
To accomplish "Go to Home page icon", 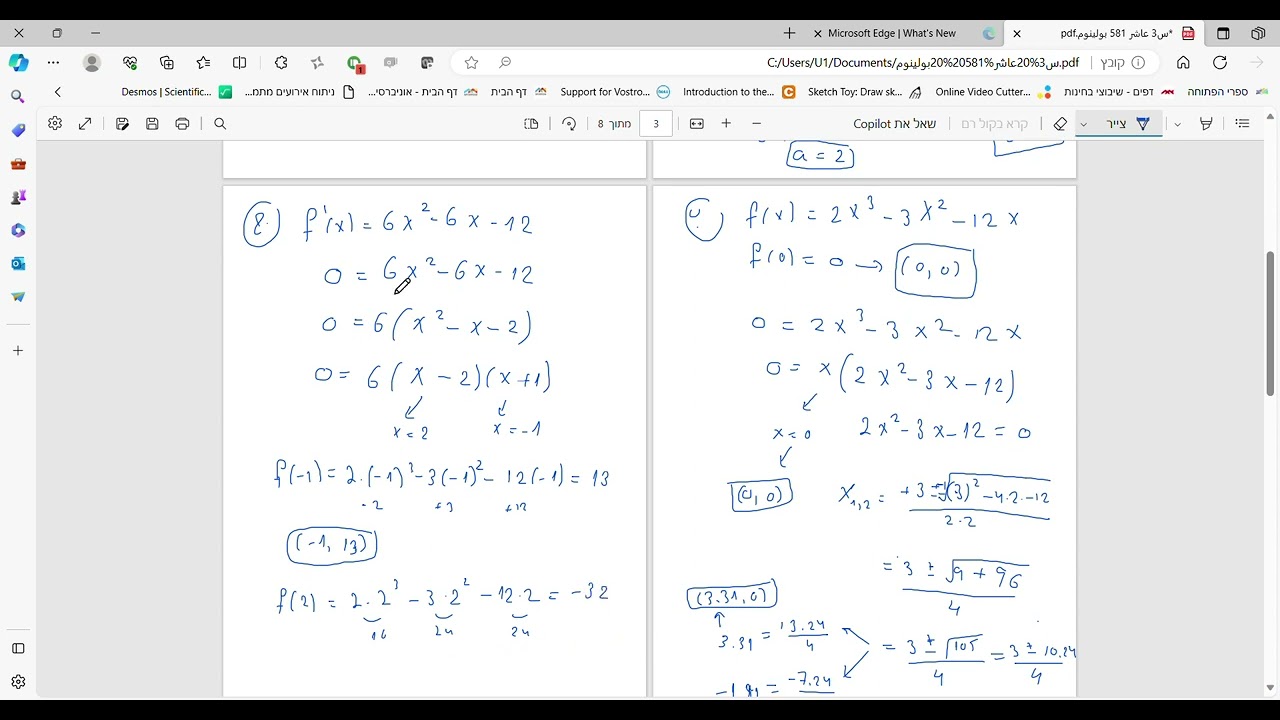I will [x=1183, y=62].
